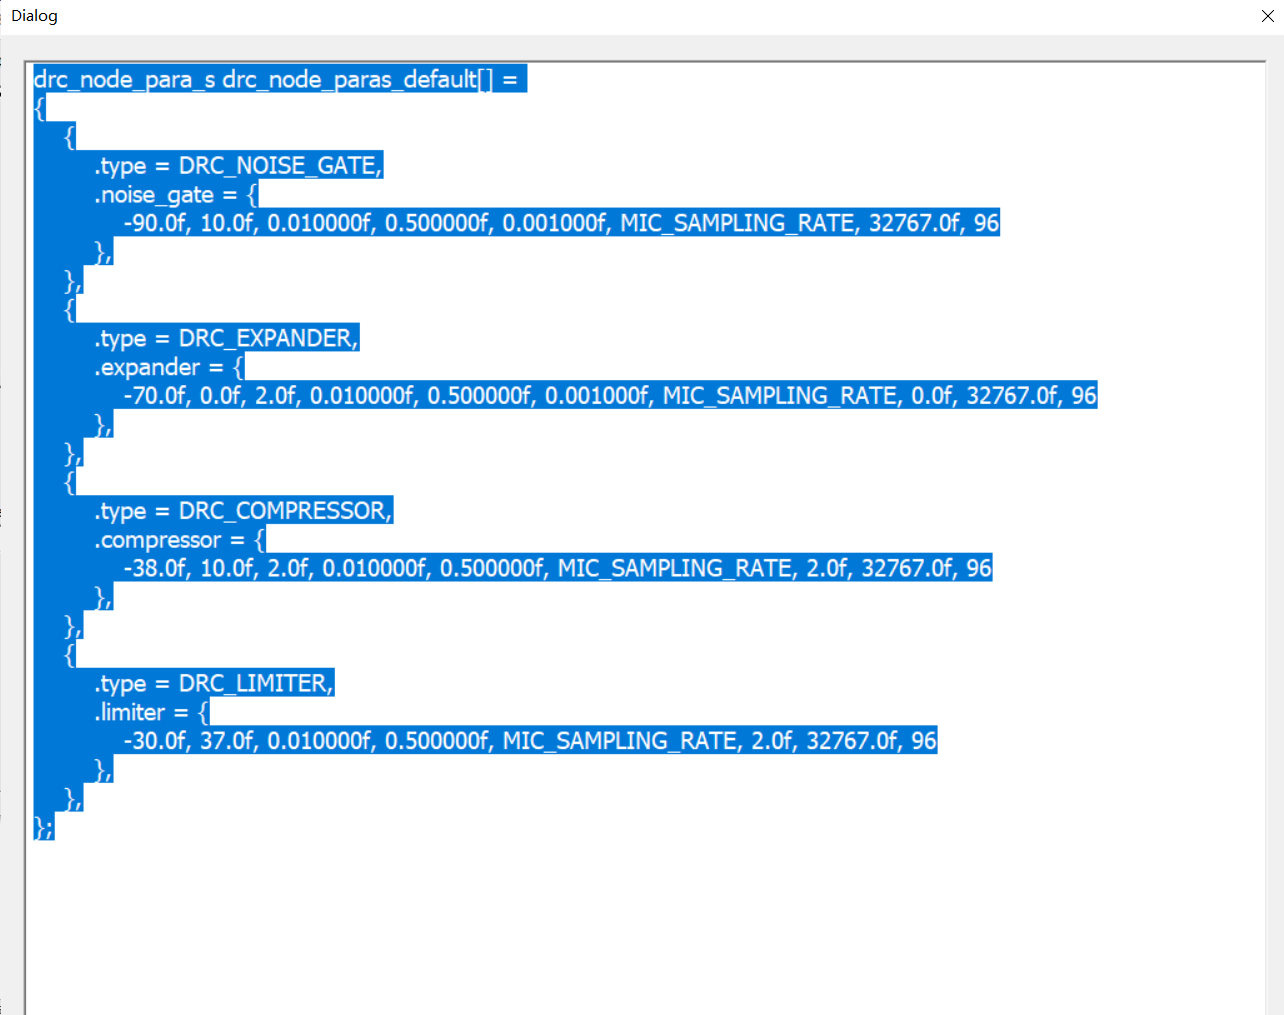Click the .expander field label
The width and height of the screenshot is (1284, 1015).
[147, 367]
